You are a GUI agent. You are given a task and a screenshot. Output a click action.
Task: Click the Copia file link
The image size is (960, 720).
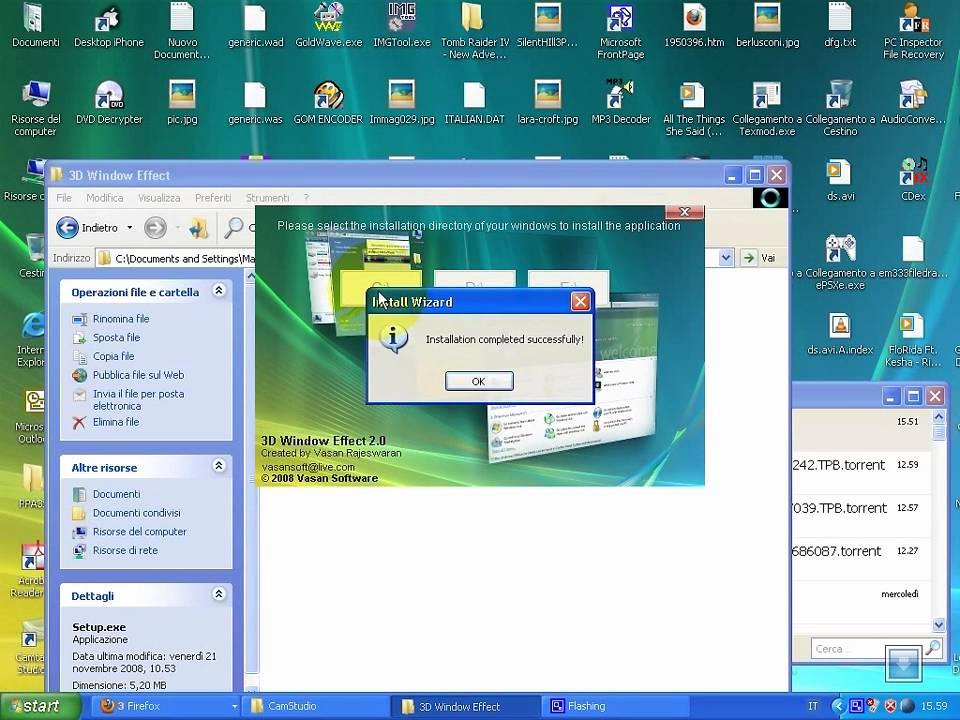(113, 356)
